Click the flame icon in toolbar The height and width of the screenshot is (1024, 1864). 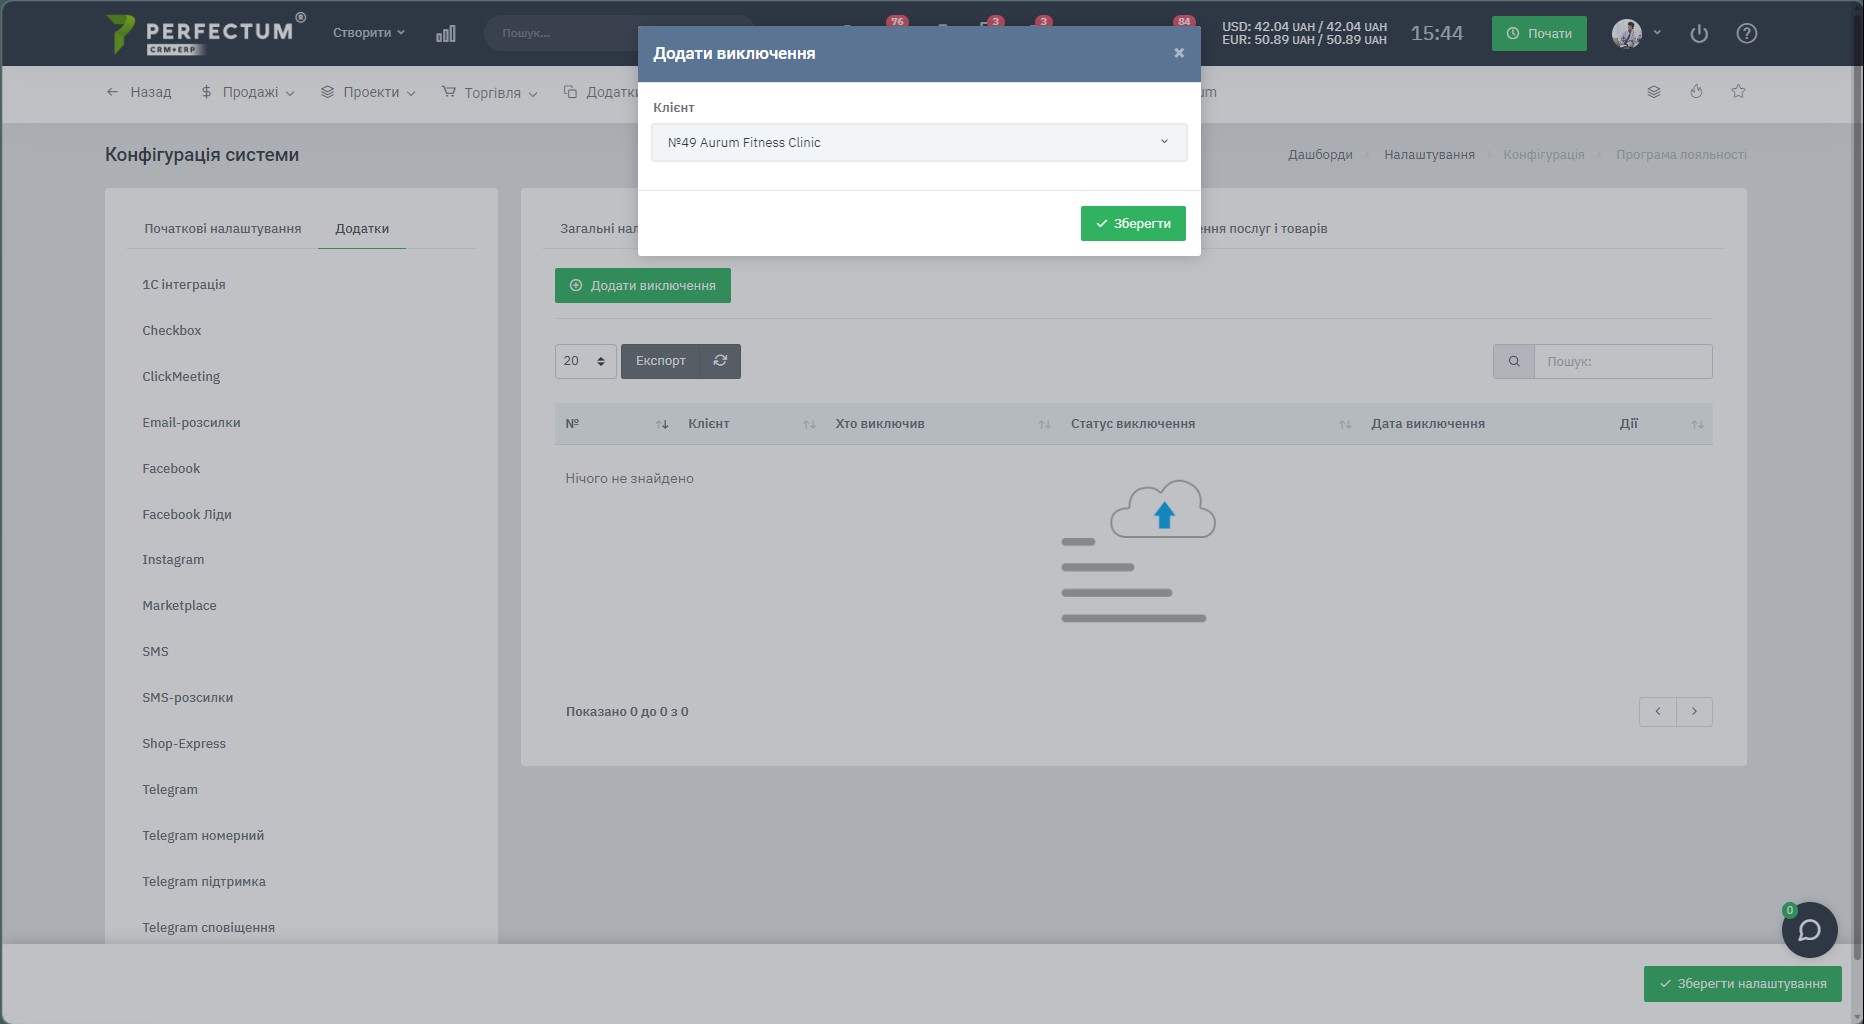1696,91
